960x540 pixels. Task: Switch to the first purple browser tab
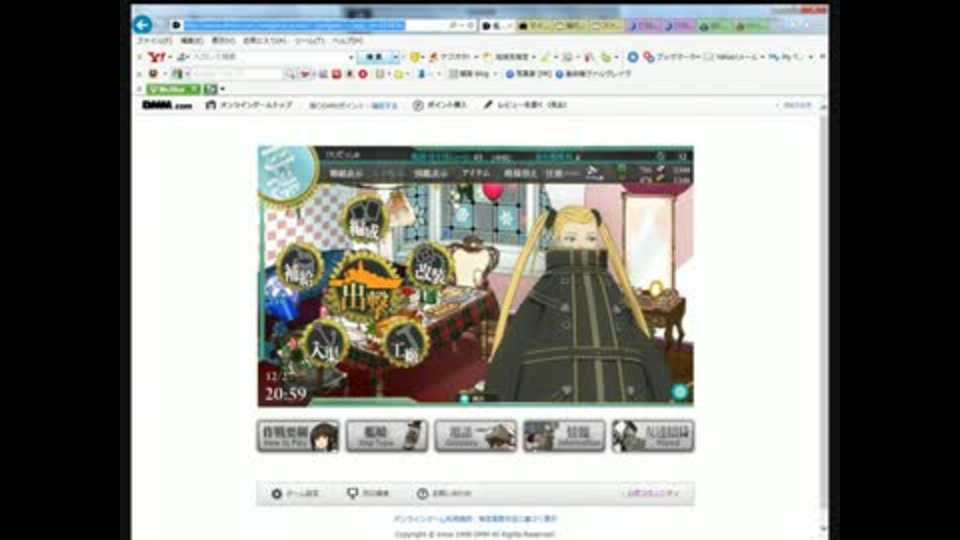pos(643,25)
